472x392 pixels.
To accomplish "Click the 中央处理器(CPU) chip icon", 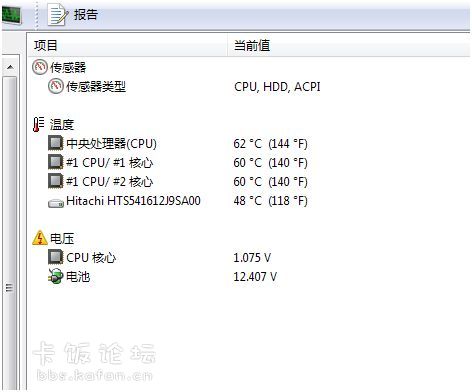I will (x=56, y=143).
